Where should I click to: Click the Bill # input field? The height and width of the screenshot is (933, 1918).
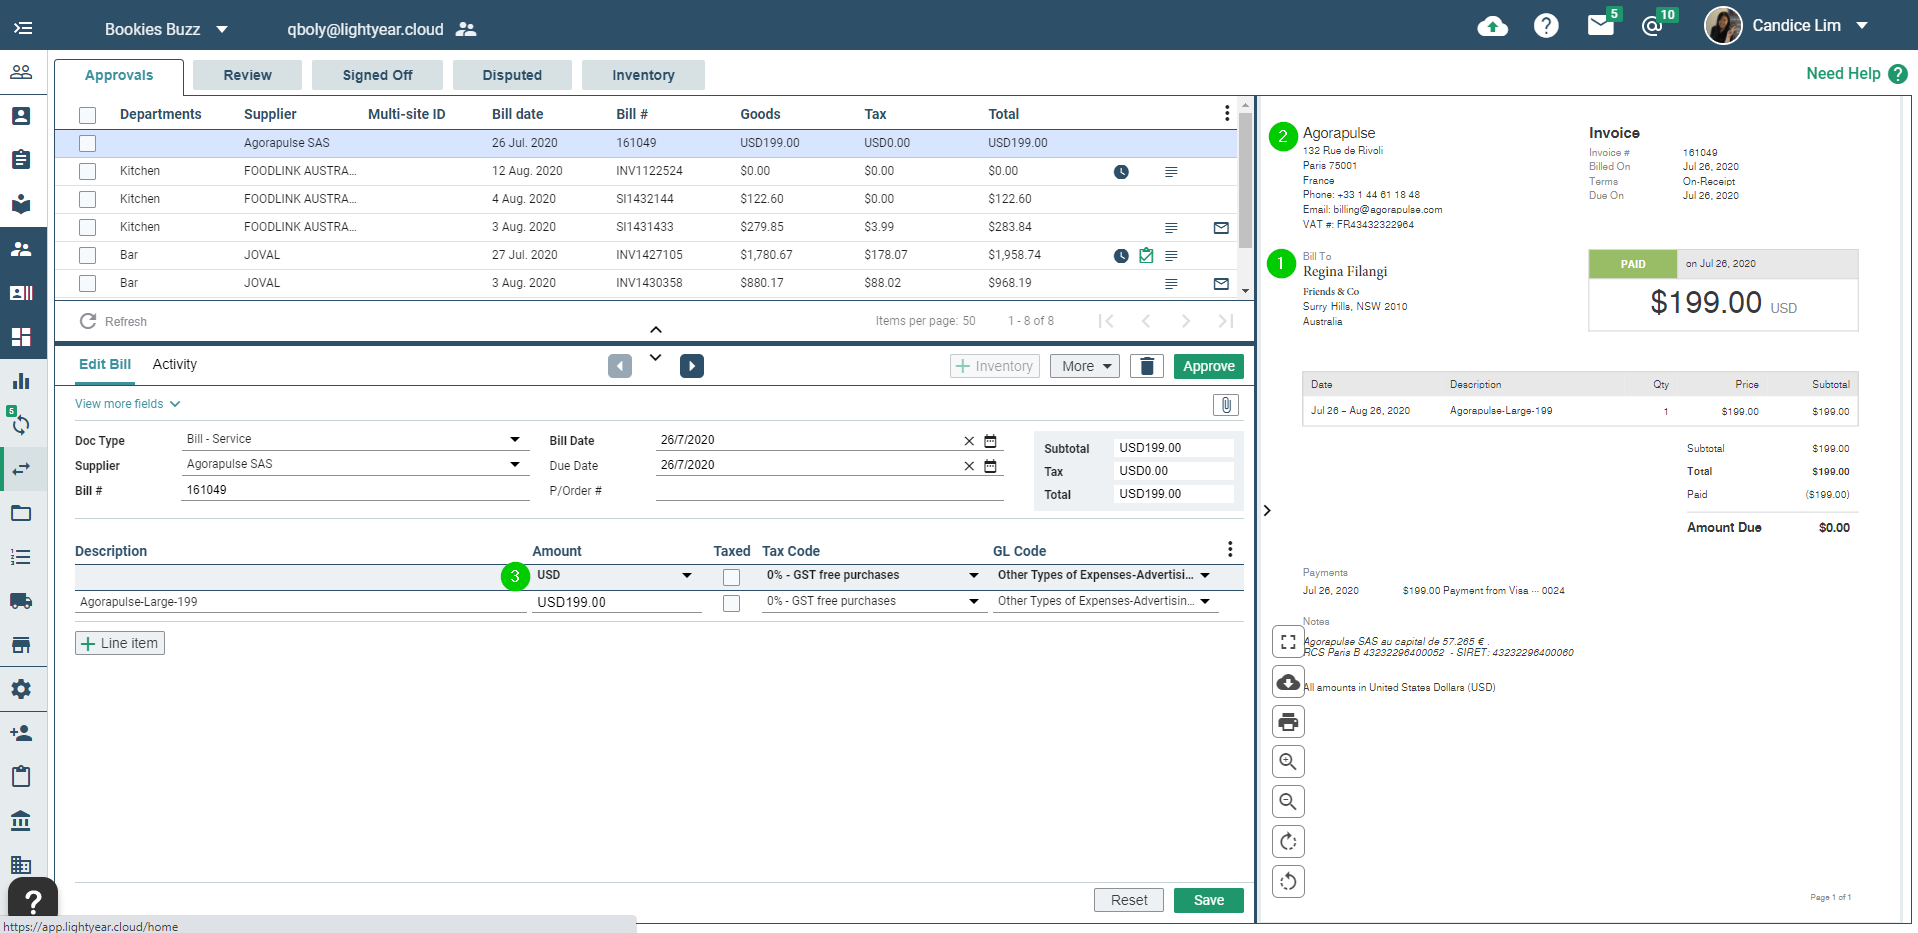pyautogui.click(x=355, y=490)
